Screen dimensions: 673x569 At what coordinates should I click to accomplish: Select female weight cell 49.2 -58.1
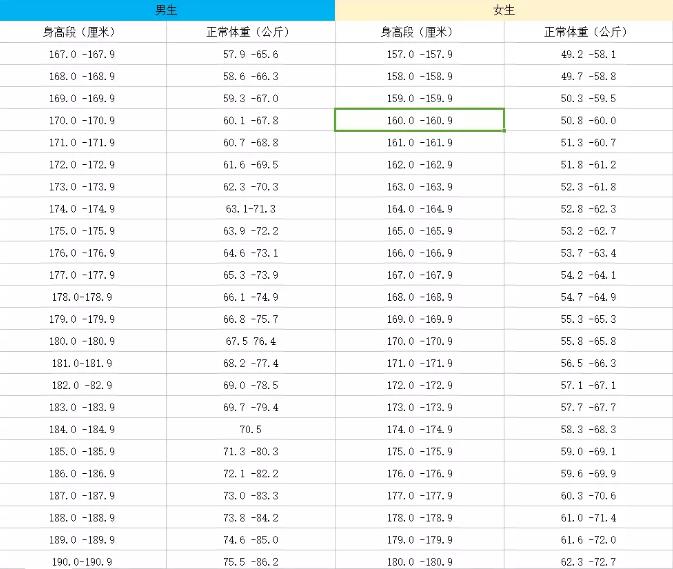pyautogui.click(x=588, y=54)
